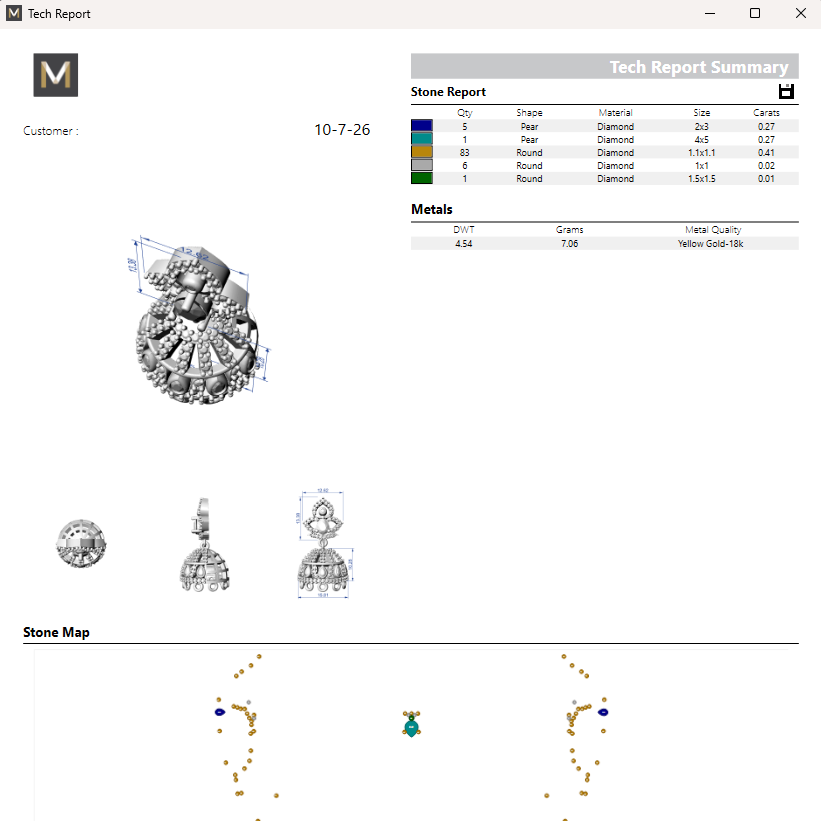Click the carats value 0.02

(x=766, y=165)
